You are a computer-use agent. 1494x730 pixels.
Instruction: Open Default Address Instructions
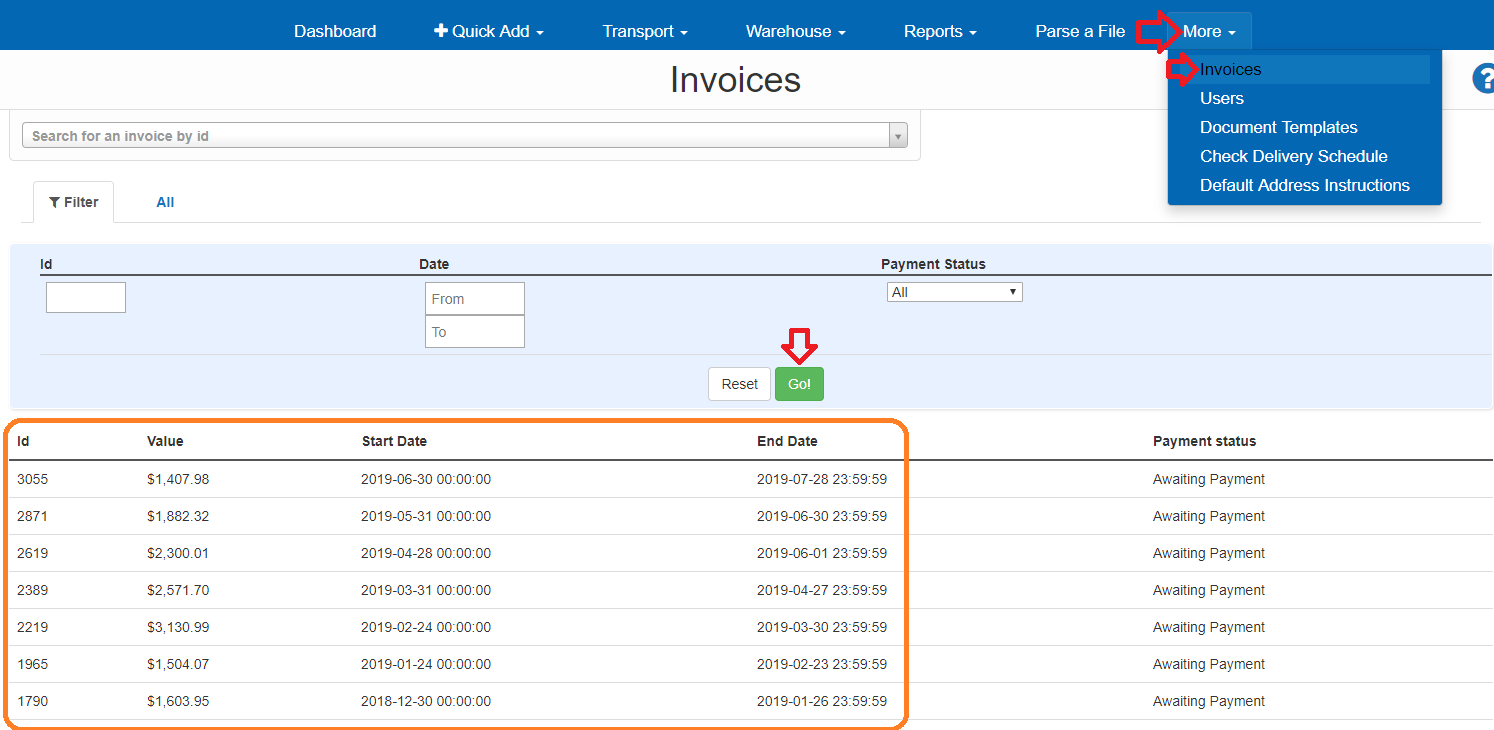pos(1304,185)
